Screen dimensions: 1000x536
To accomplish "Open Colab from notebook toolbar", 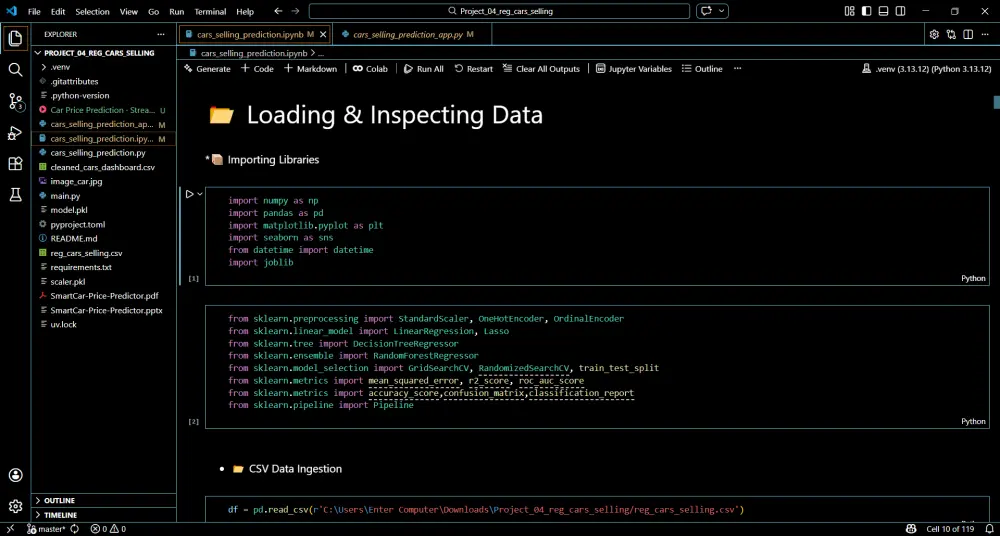I will pos(370,68).
